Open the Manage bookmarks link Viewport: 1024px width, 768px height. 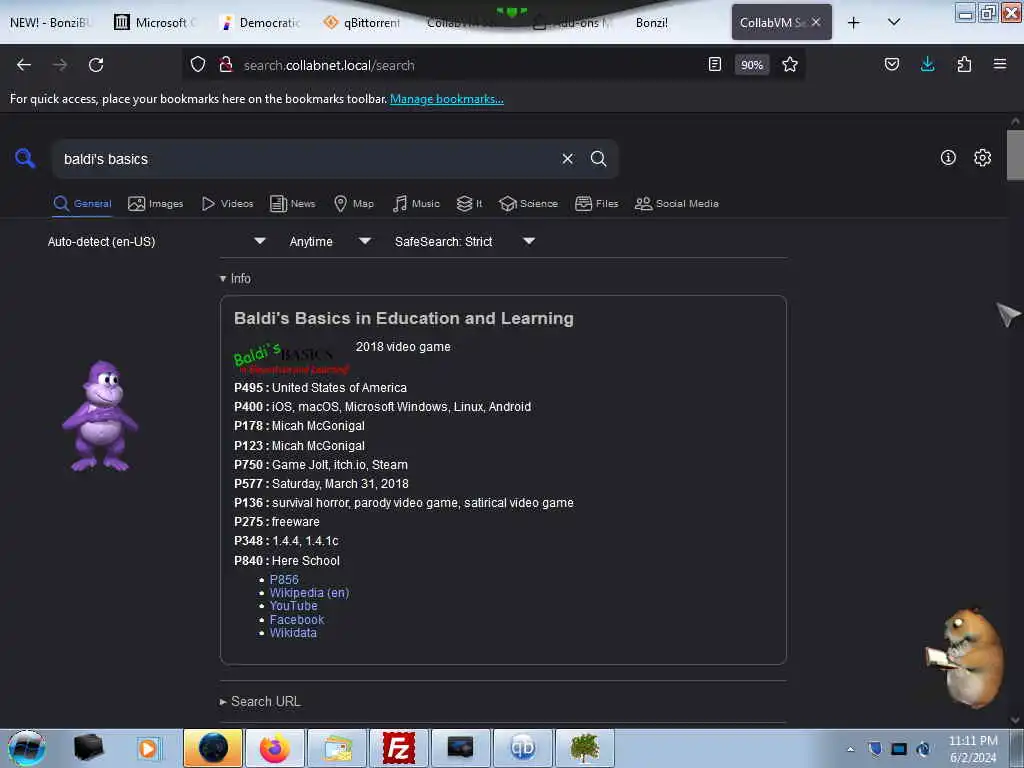click(x=447, y=99)
